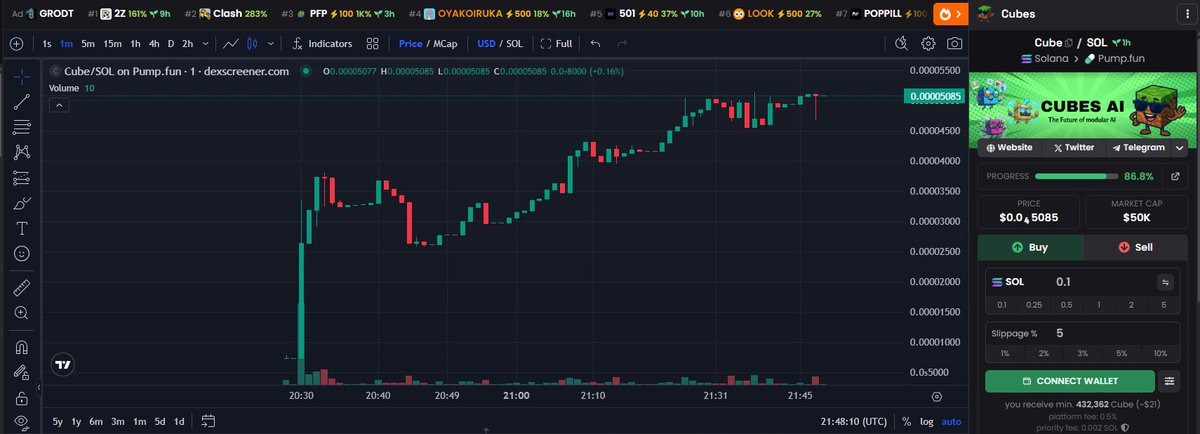
Task: Toggle log scale on price axis
Action: [926, 422]
